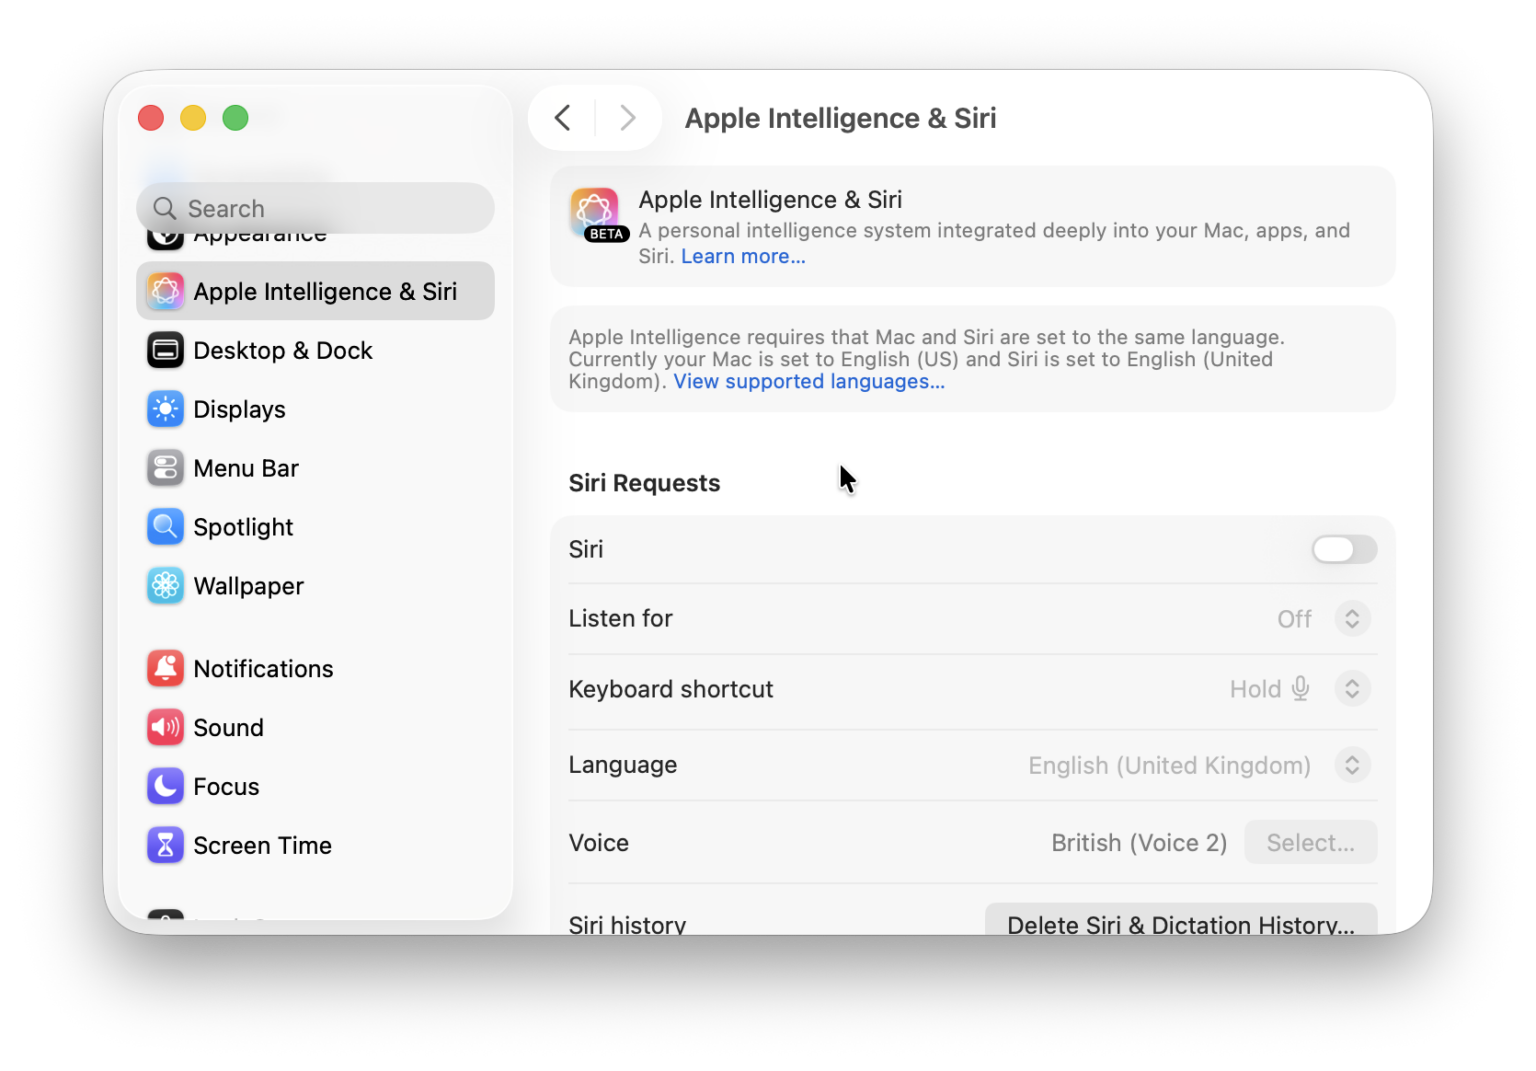This screenshot has width=1536, height=1071.
Task: Click the Menu Bar icon
Action: 165,468
